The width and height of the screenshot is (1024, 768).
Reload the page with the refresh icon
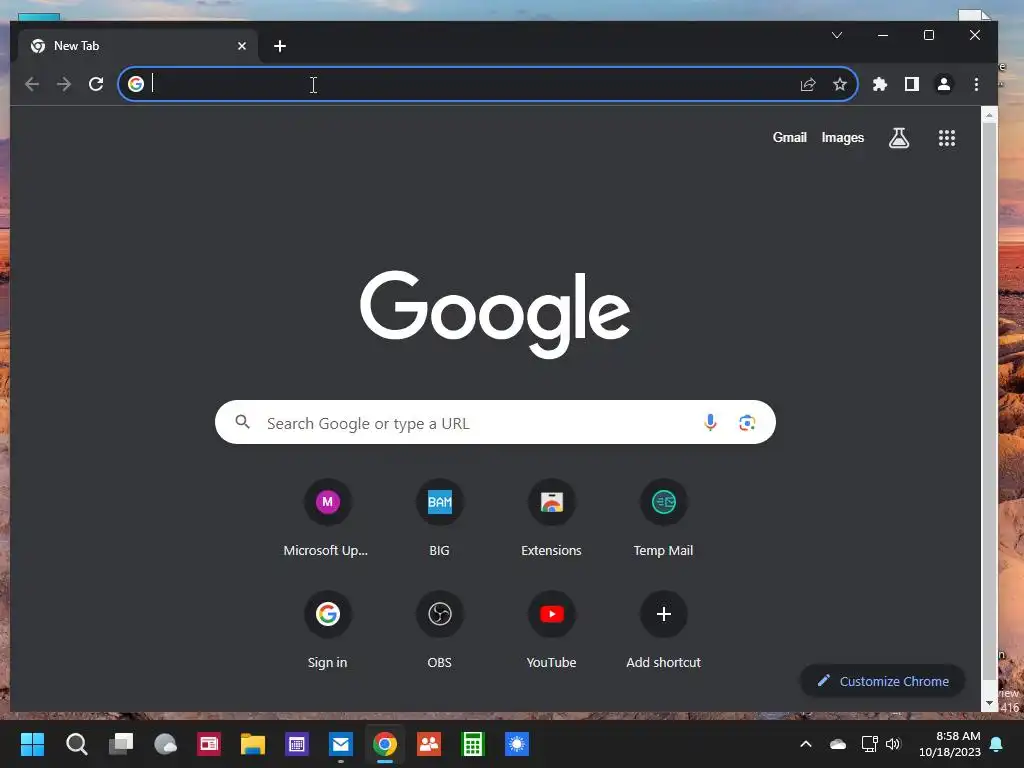click(x=96, y=84)
